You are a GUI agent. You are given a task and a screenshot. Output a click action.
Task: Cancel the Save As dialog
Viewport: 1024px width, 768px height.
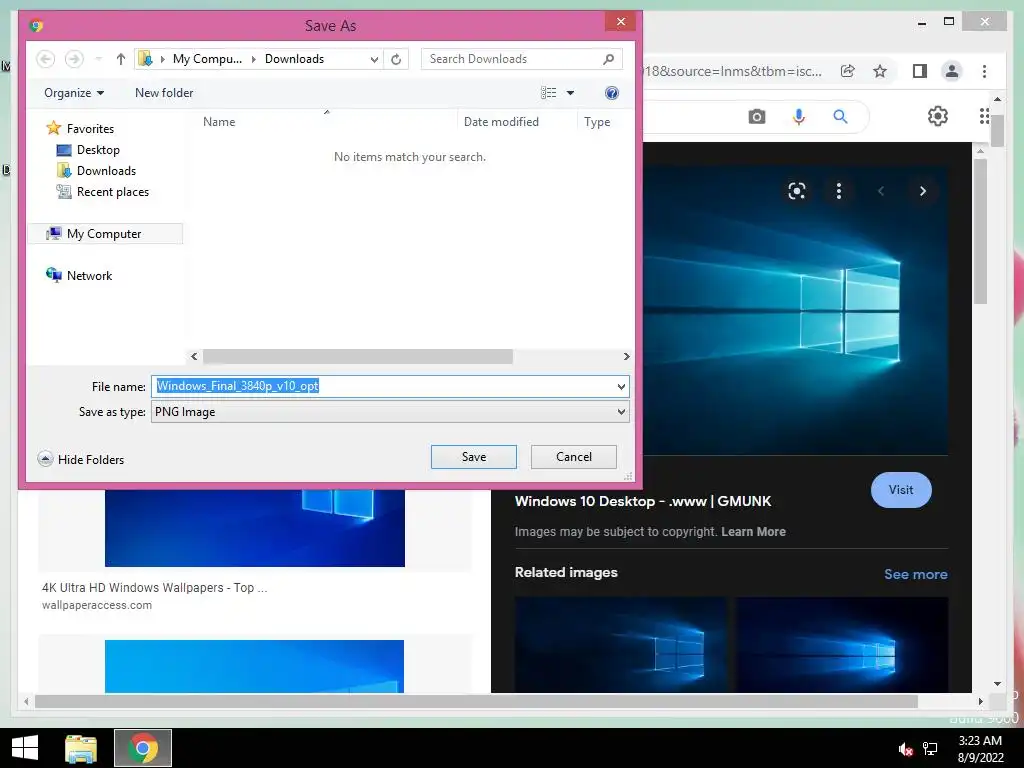pyautogui.click(x=573, y=456)
